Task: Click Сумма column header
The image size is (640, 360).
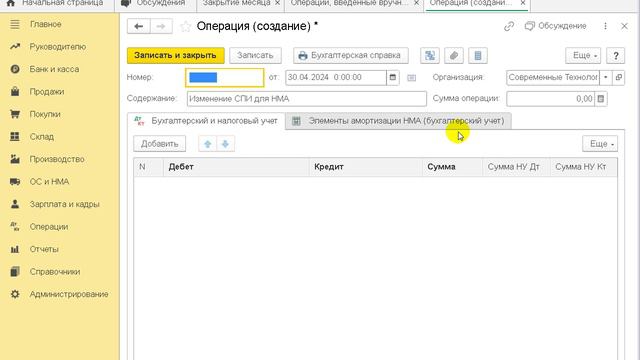Action: (x=452, y=167)
